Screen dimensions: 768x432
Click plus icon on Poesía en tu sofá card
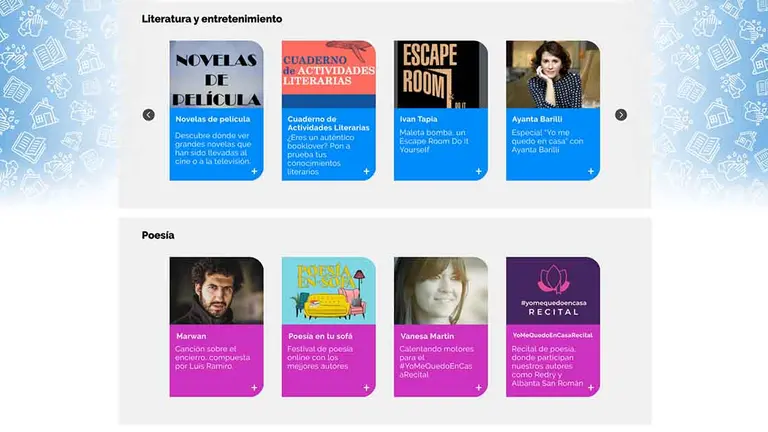(366, 387)
